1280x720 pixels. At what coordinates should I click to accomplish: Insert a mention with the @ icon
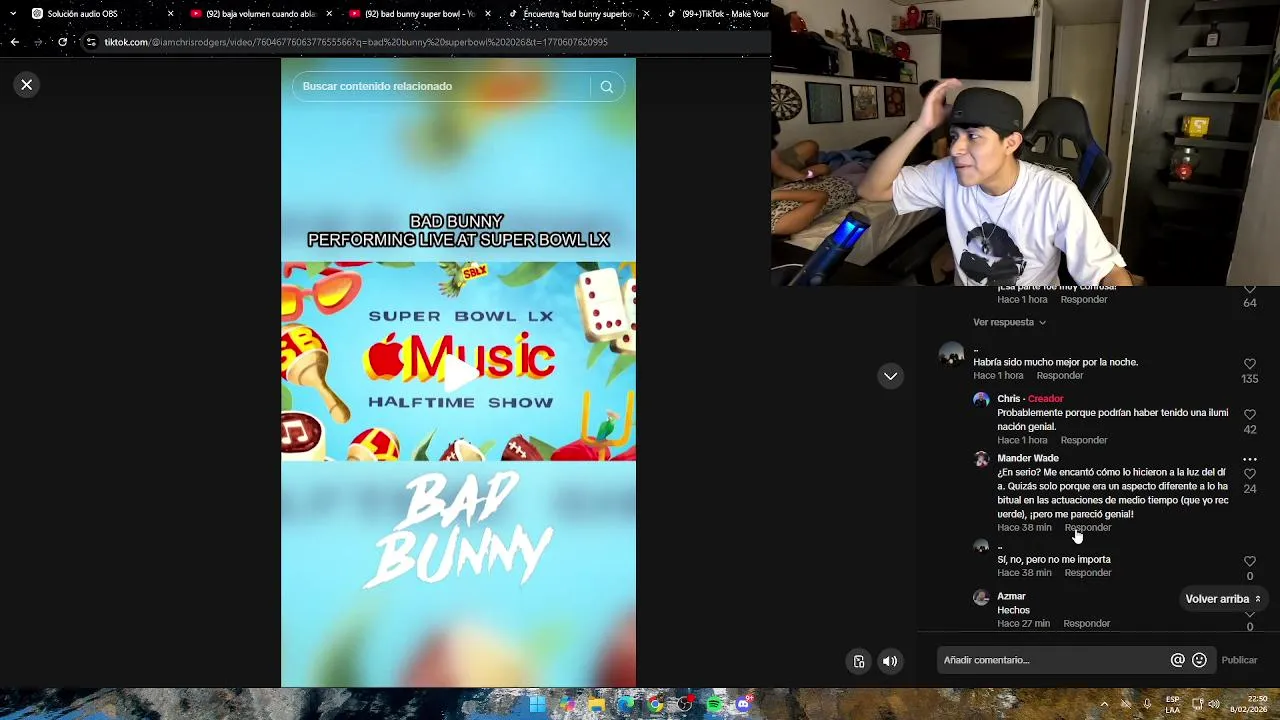tap(1177, 660)
